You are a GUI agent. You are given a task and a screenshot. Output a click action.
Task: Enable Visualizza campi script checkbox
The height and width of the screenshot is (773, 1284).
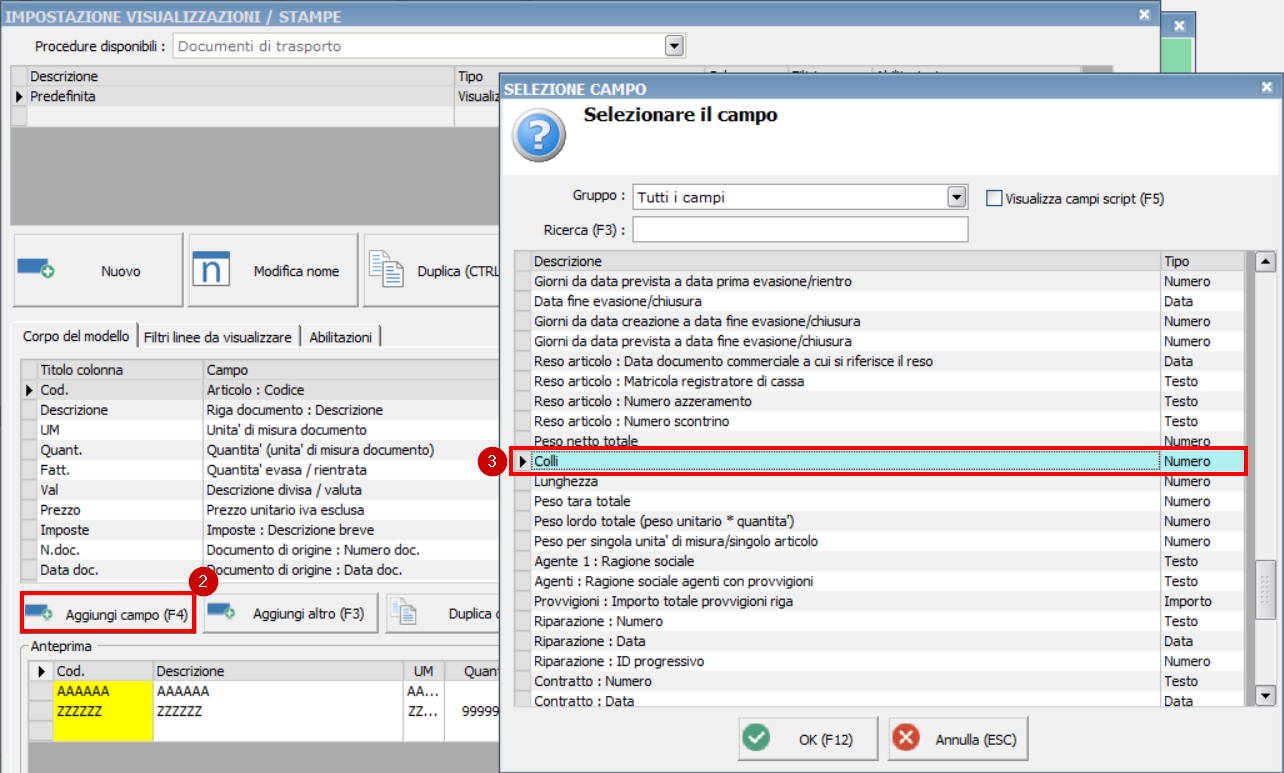tap(994, 198)
